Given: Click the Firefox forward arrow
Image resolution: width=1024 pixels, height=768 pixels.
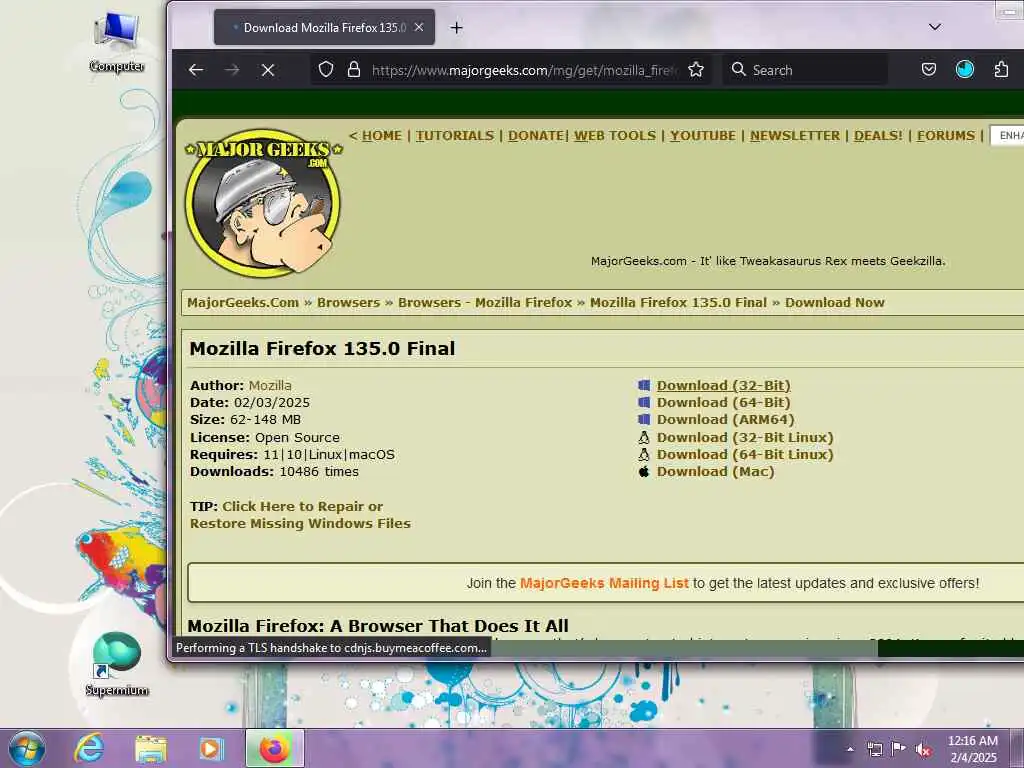Looking at the screenshot, I should [x=232, y=70].
